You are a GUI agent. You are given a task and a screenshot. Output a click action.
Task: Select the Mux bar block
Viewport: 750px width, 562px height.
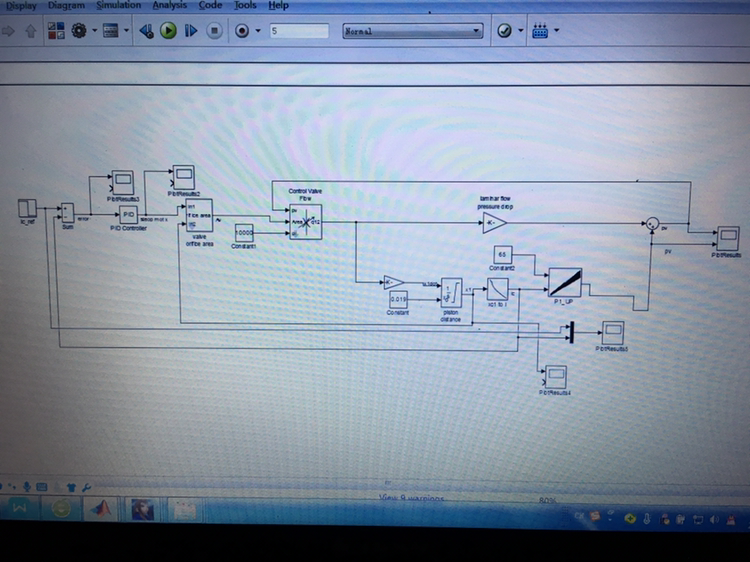point(572,332)
